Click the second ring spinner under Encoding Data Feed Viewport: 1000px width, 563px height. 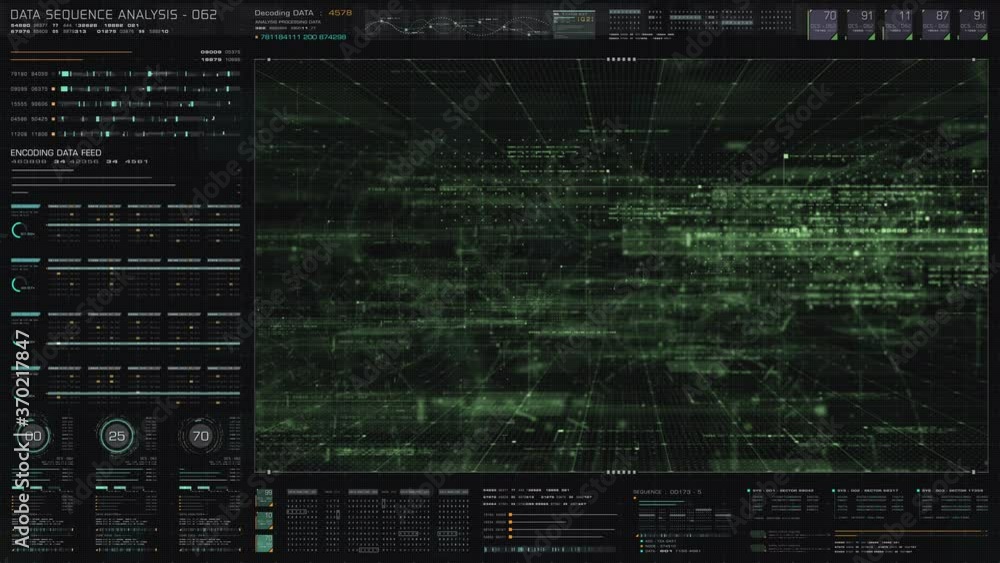[x=18, y=284]
